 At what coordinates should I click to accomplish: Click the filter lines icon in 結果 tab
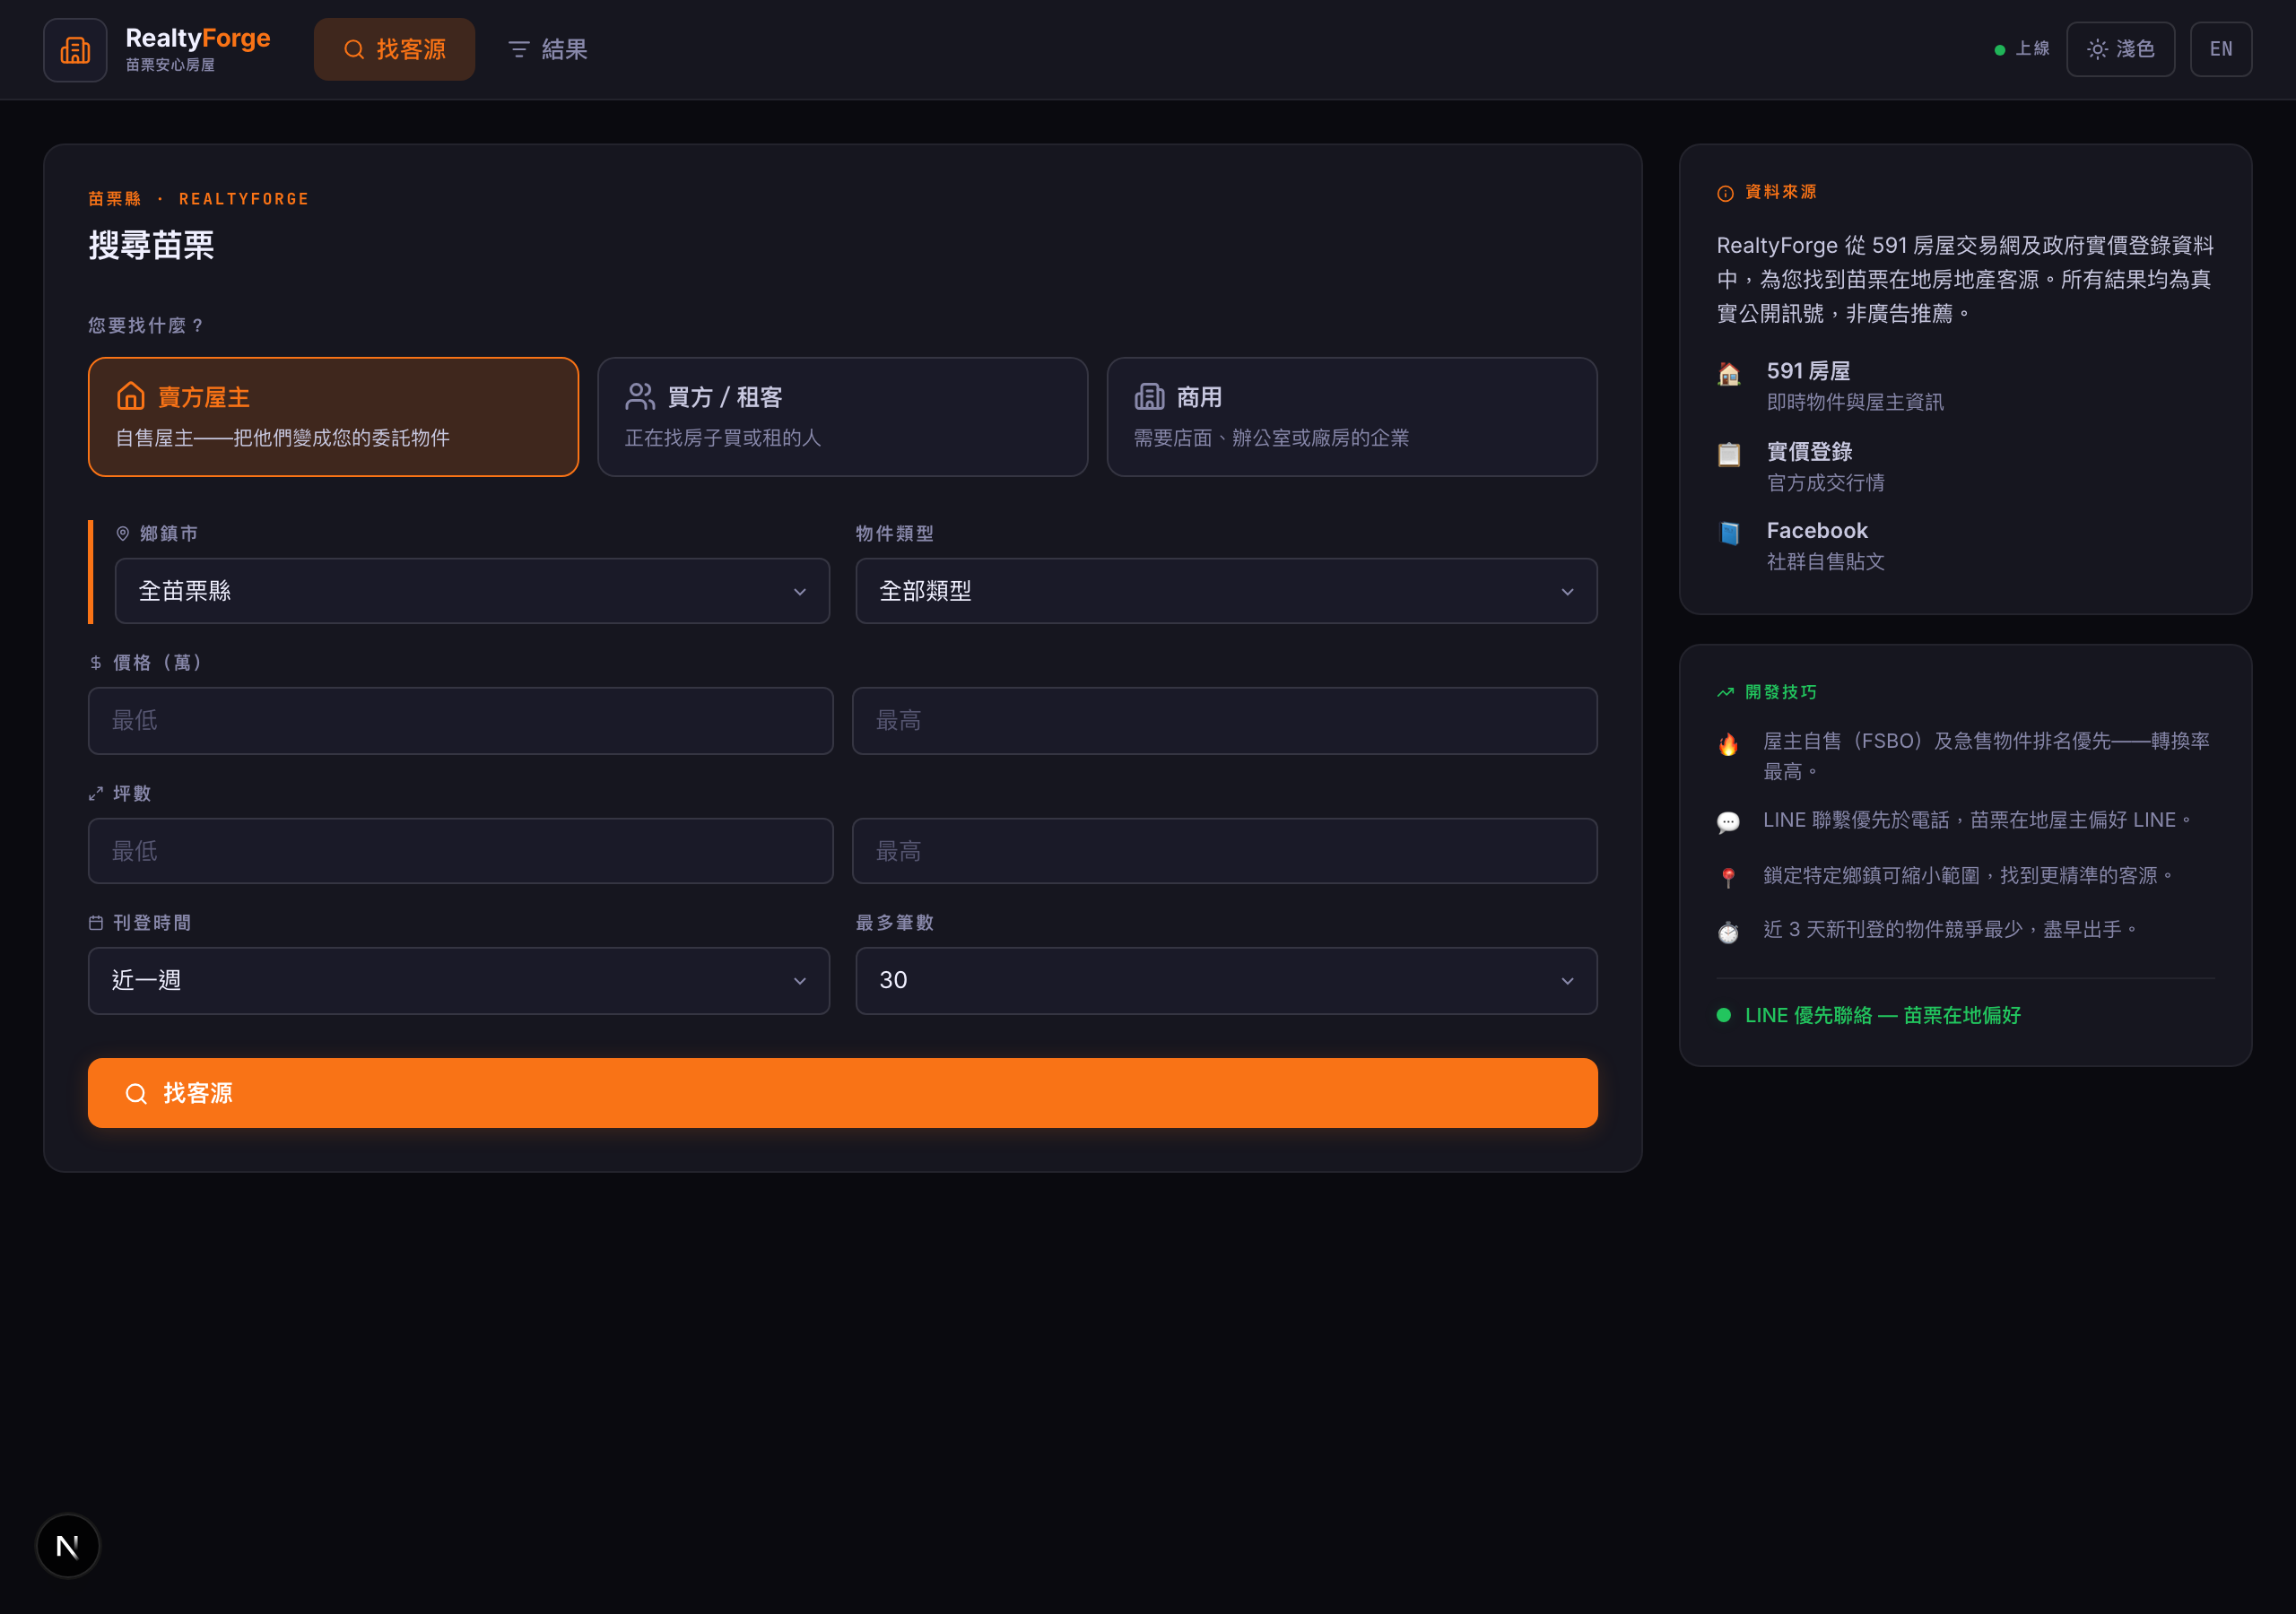point(519,49)
